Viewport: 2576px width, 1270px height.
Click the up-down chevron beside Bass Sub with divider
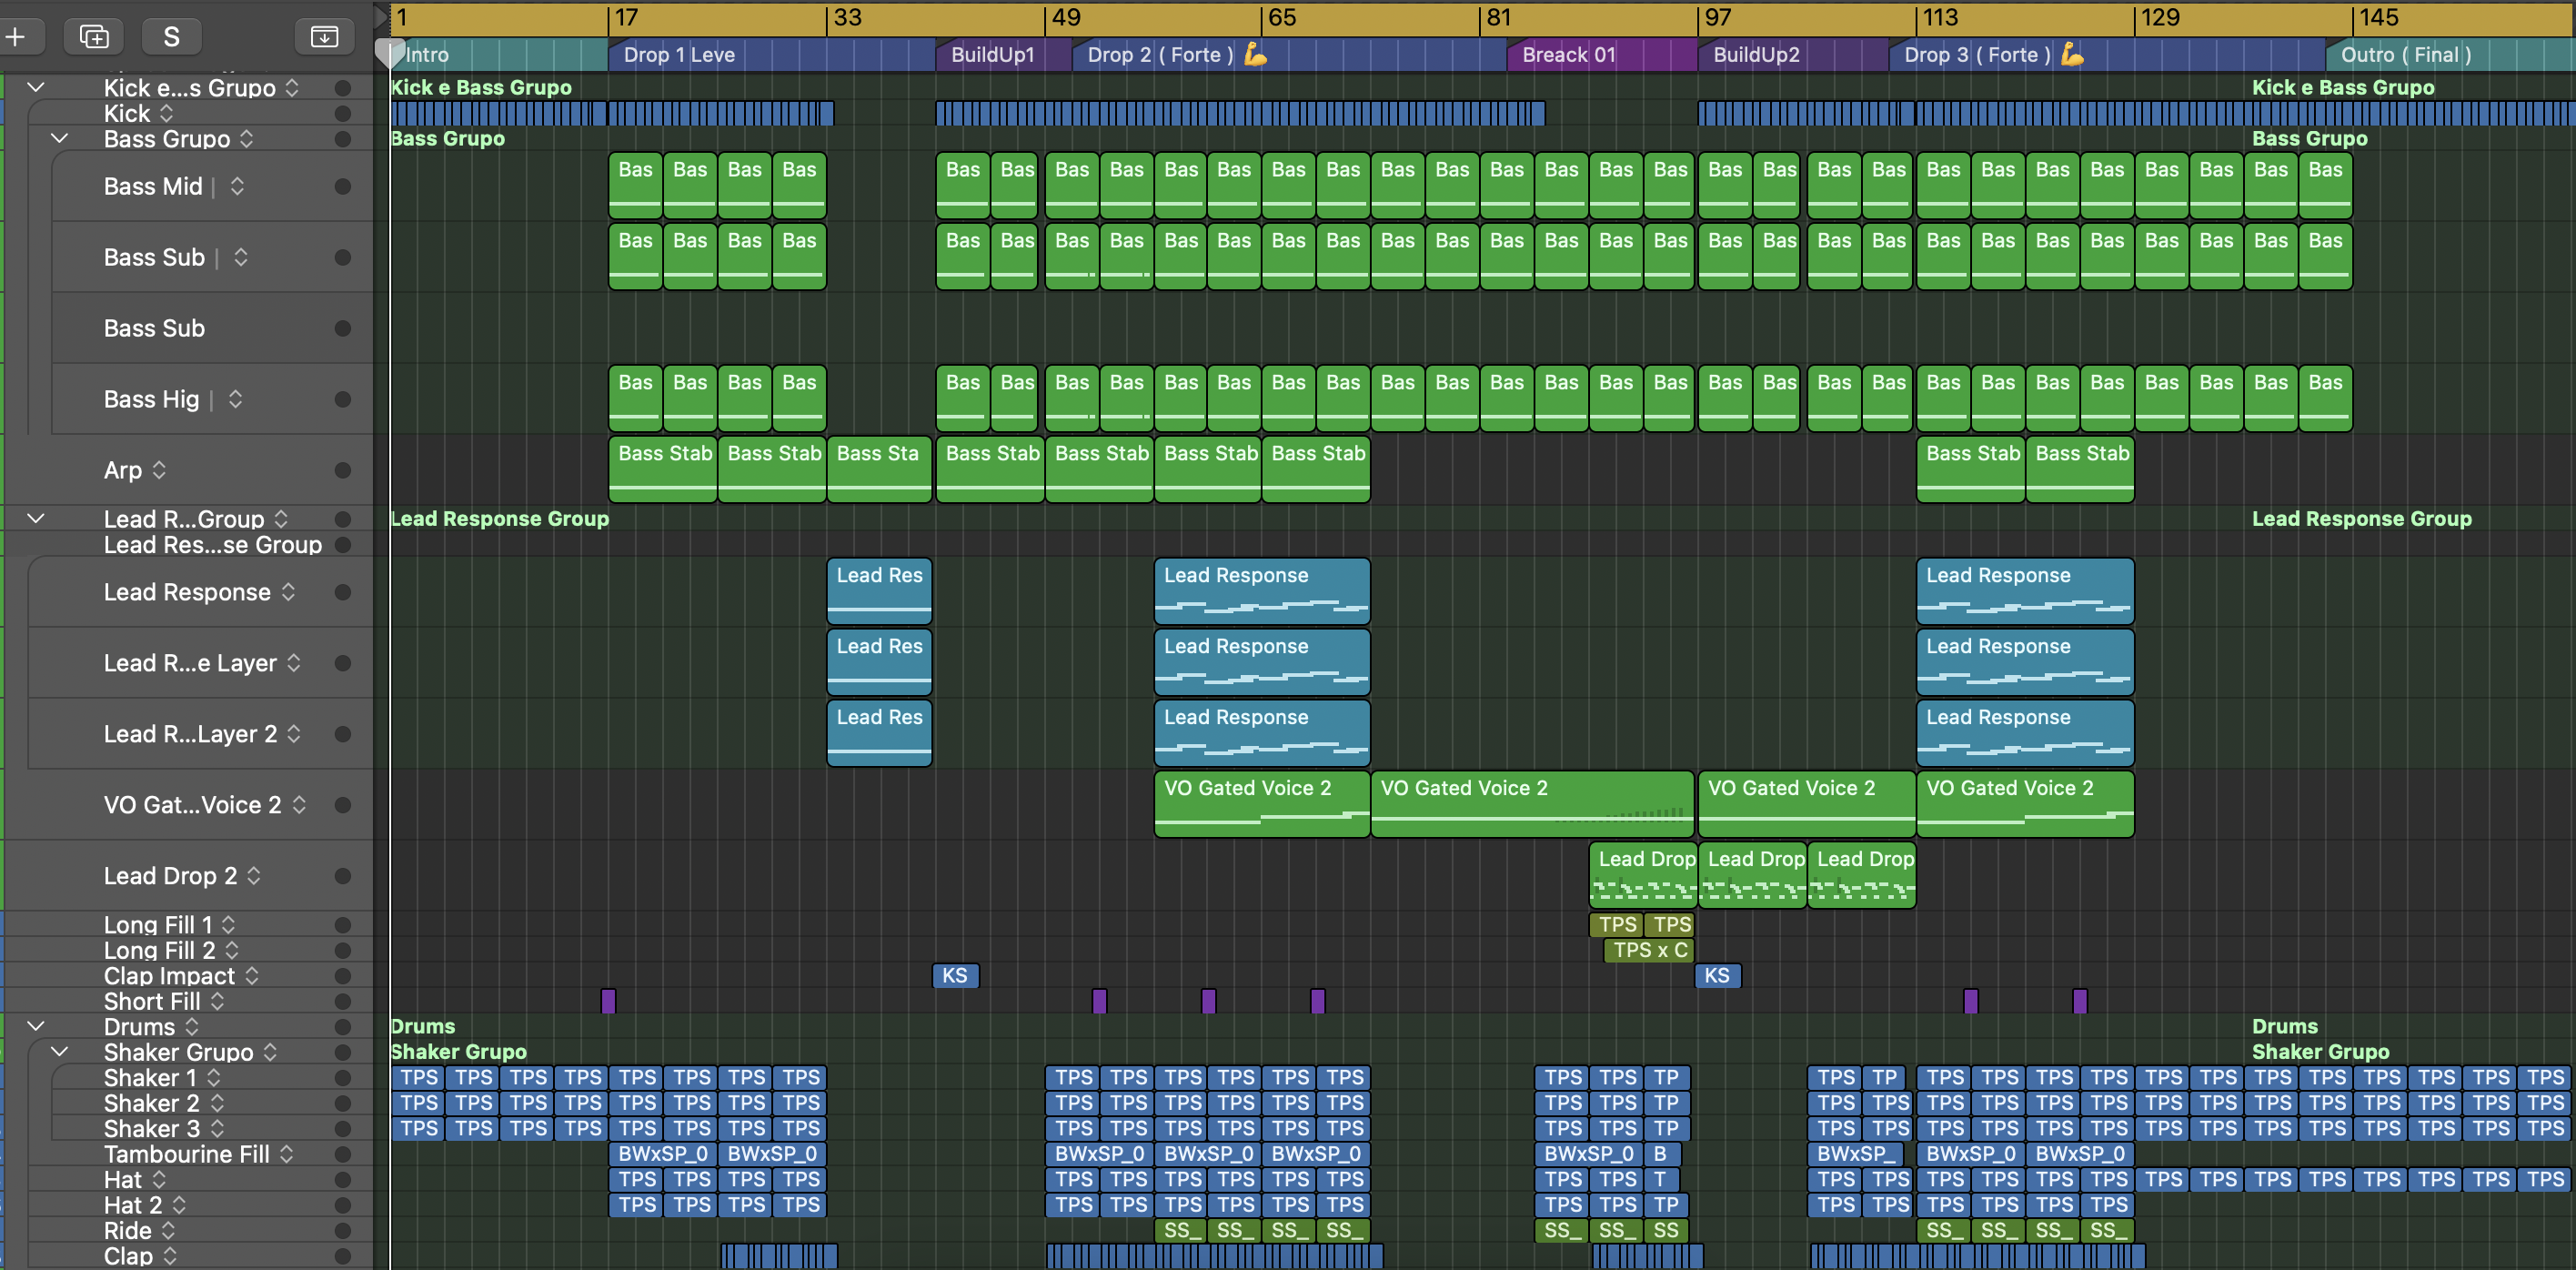(241, 257)
